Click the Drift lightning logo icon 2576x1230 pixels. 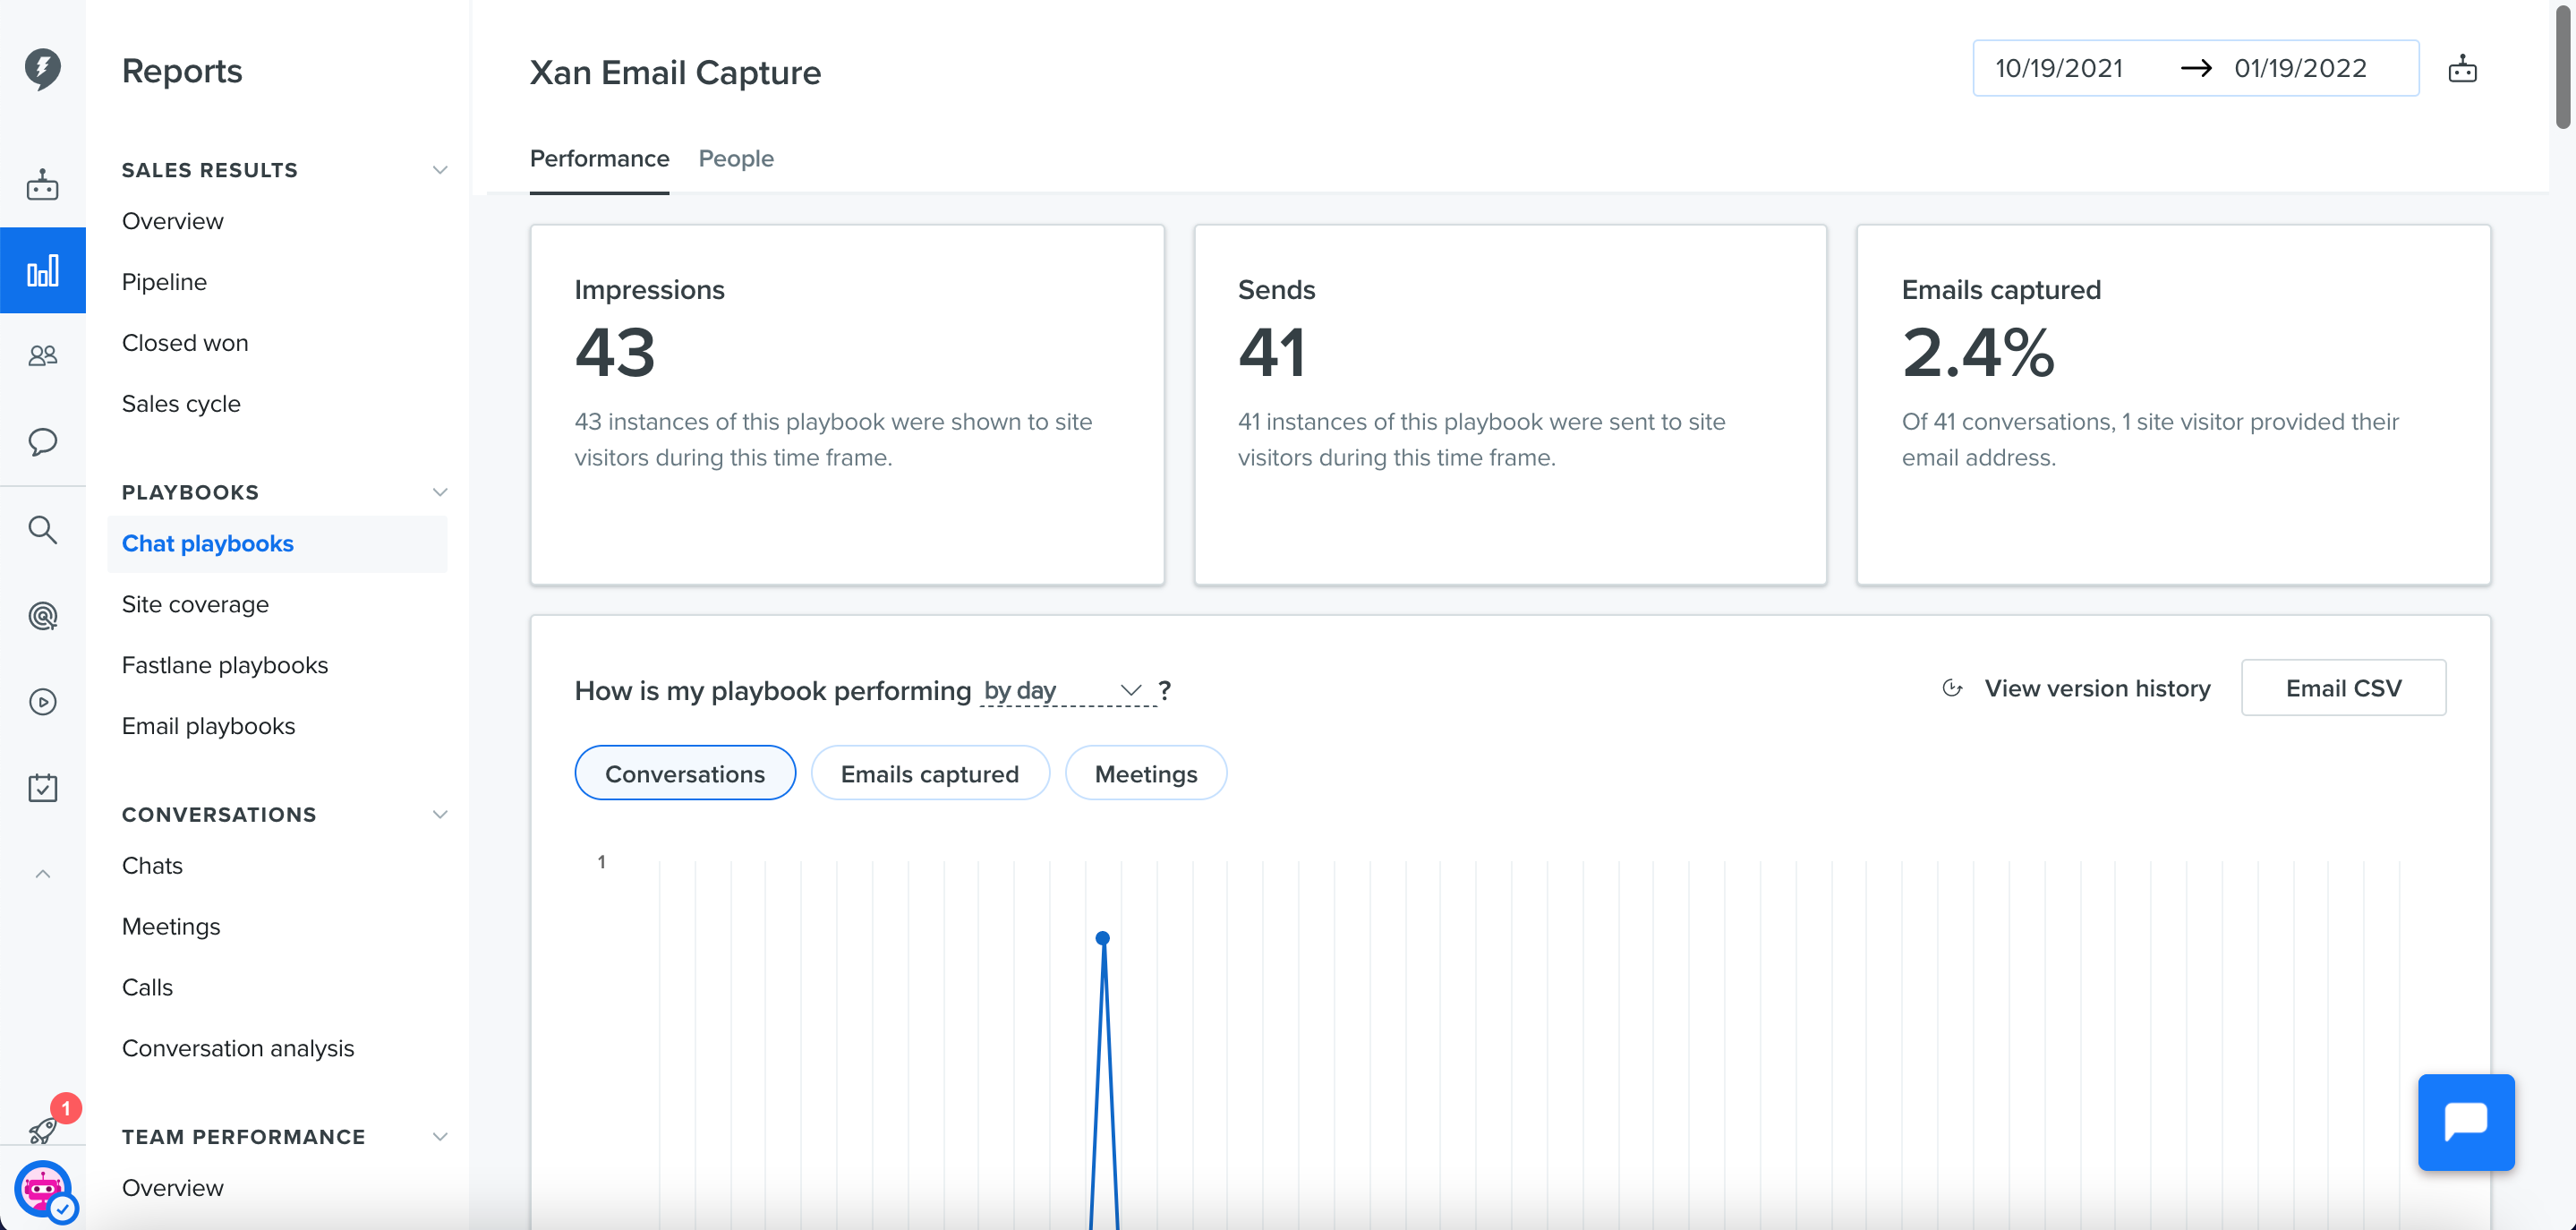click(42, 69)
